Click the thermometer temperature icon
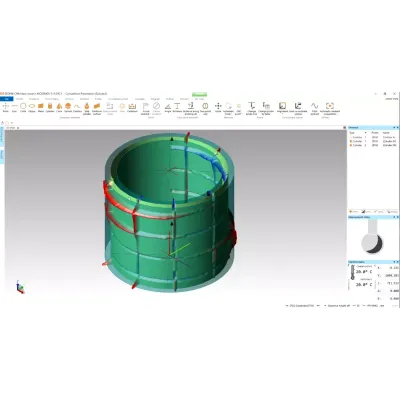400x400 pixels. [352, 272]
